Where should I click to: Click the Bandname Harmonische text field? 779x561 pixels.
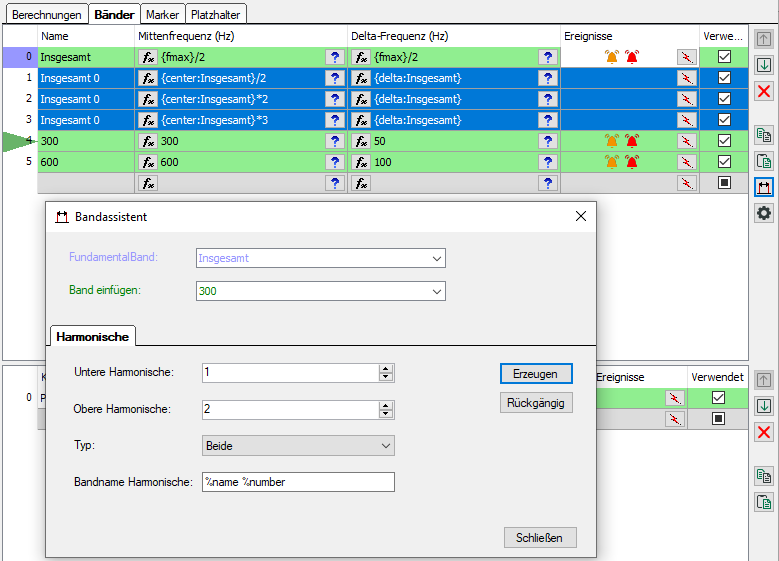[298, 482]
